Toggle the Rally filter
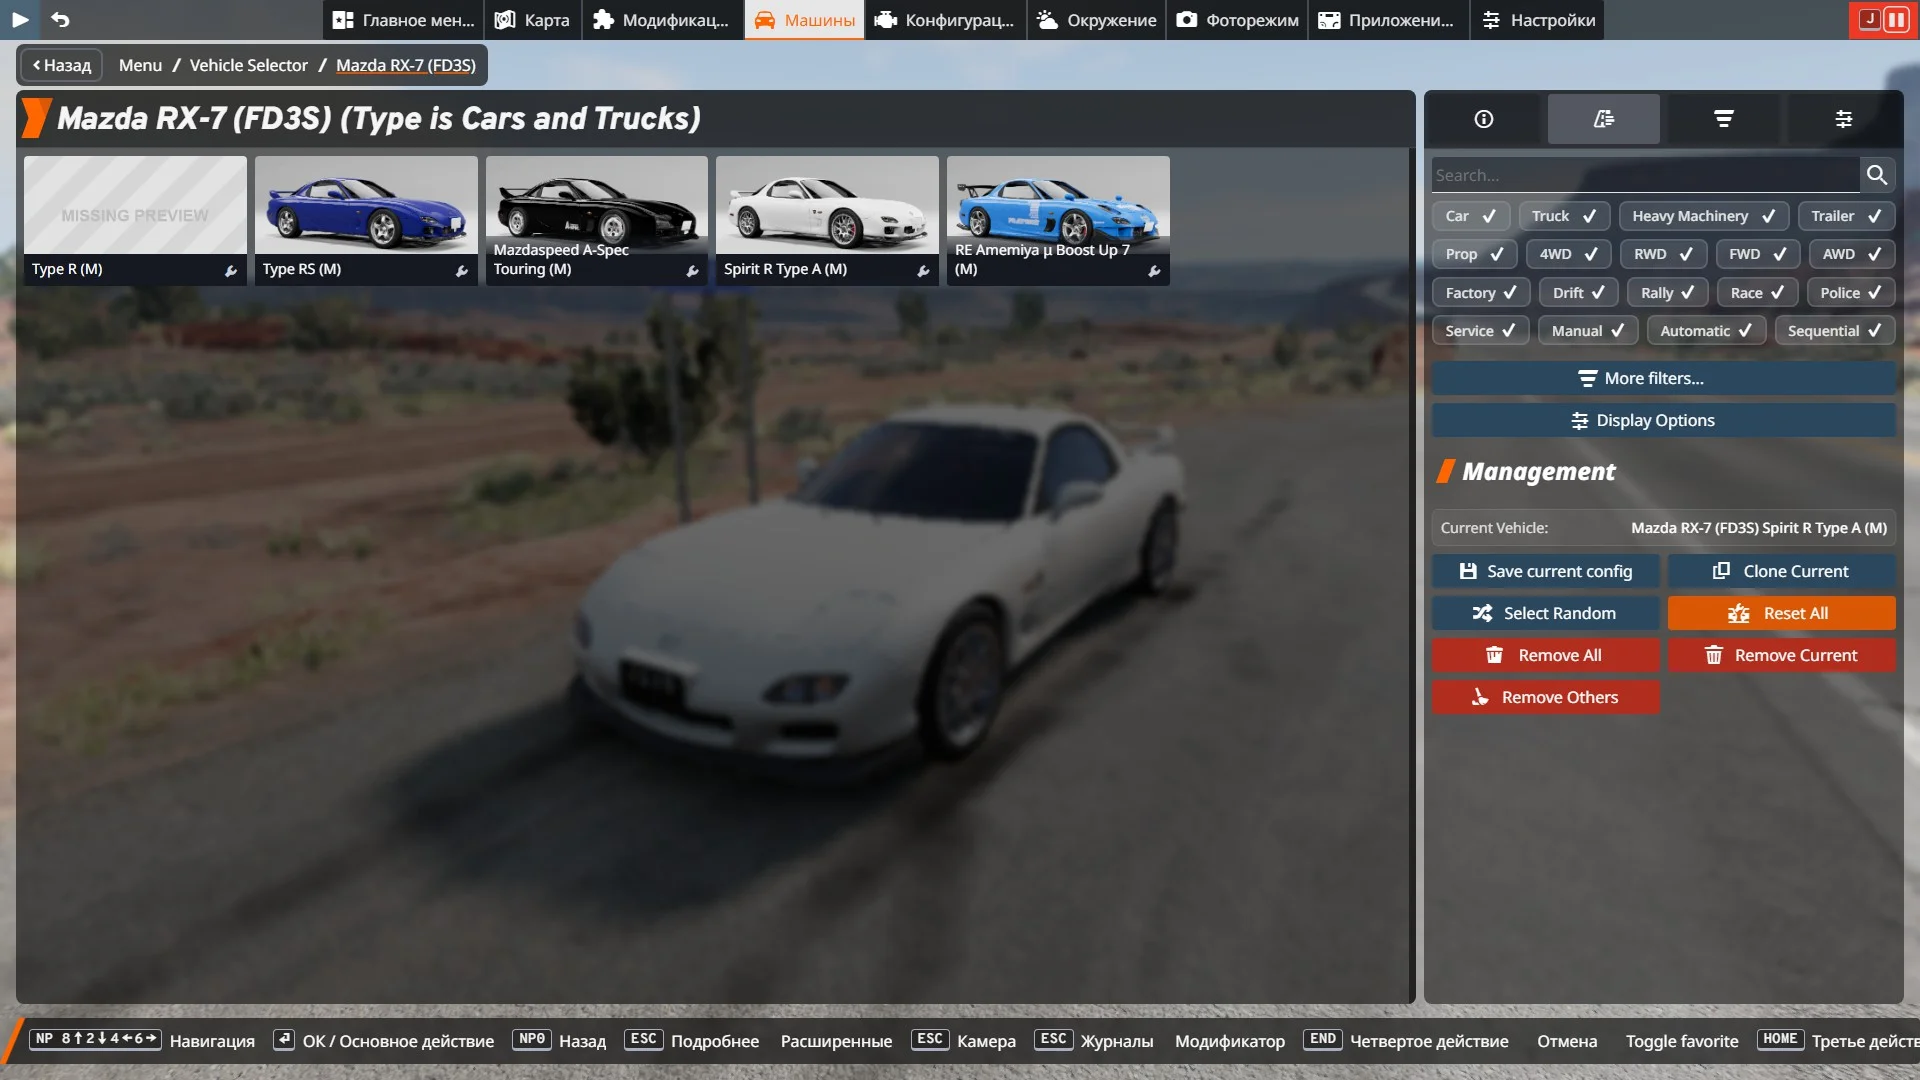The height and width of the screenshot is (1080, 1920). (x=1668, y=293)
